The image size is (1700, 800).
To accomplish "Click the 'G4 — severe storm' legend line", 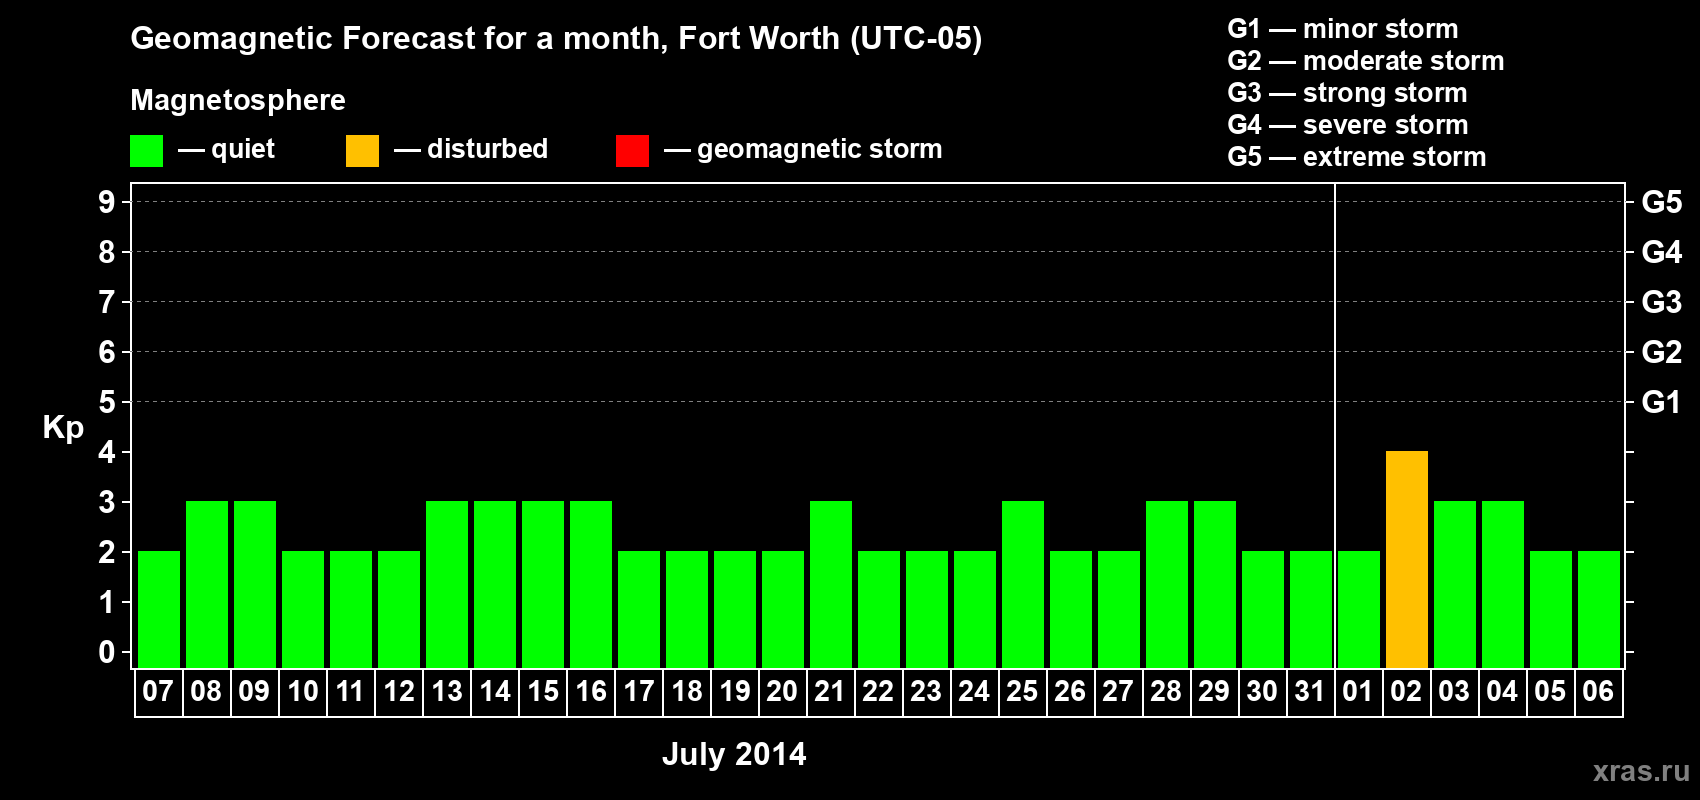I will pyautogui.click(x=1348, y=125).
